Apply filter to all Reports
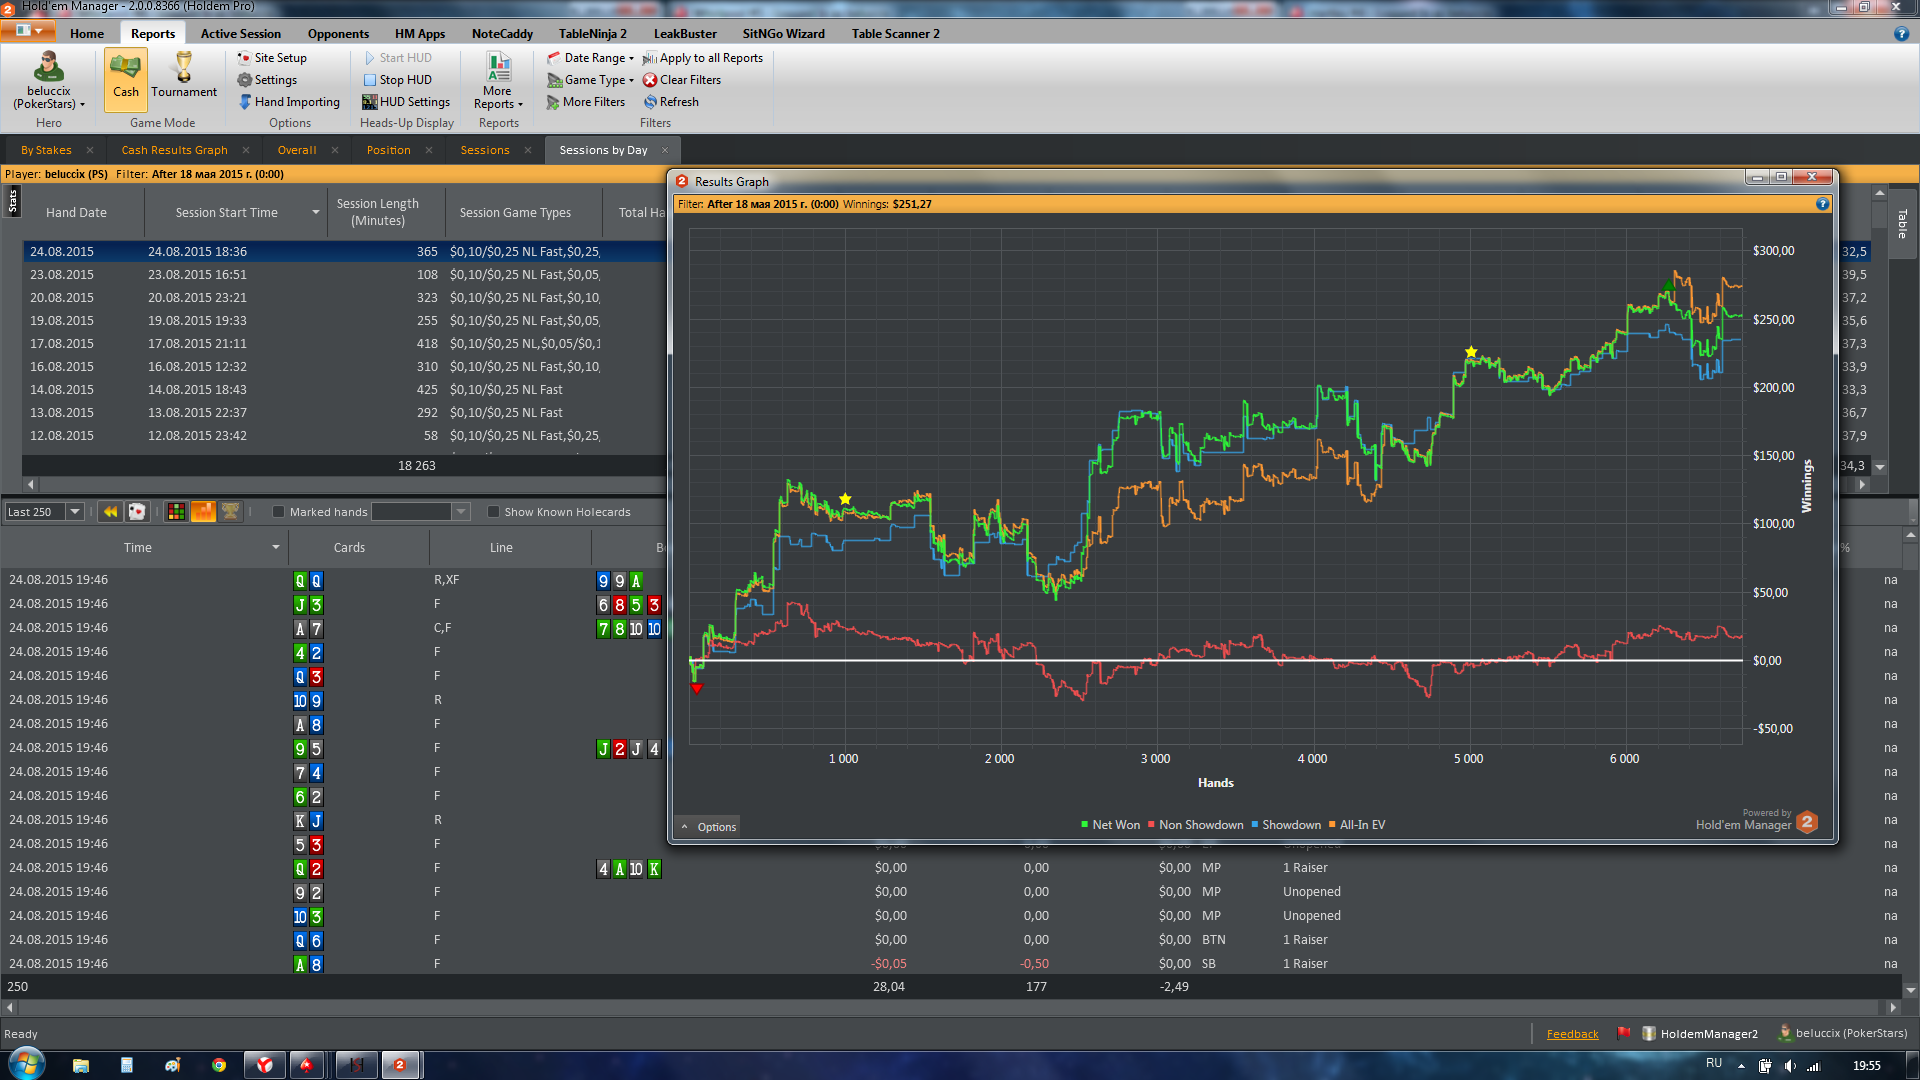The image size is (1920, 1080). coord(703,58)
